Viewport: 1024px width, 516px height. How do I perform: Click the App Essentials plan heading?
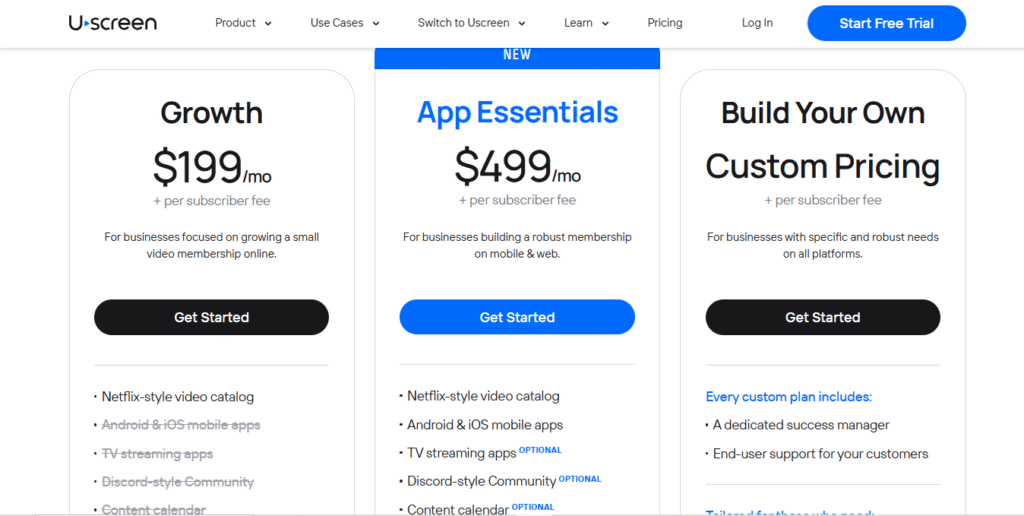(x=517, y=112)
